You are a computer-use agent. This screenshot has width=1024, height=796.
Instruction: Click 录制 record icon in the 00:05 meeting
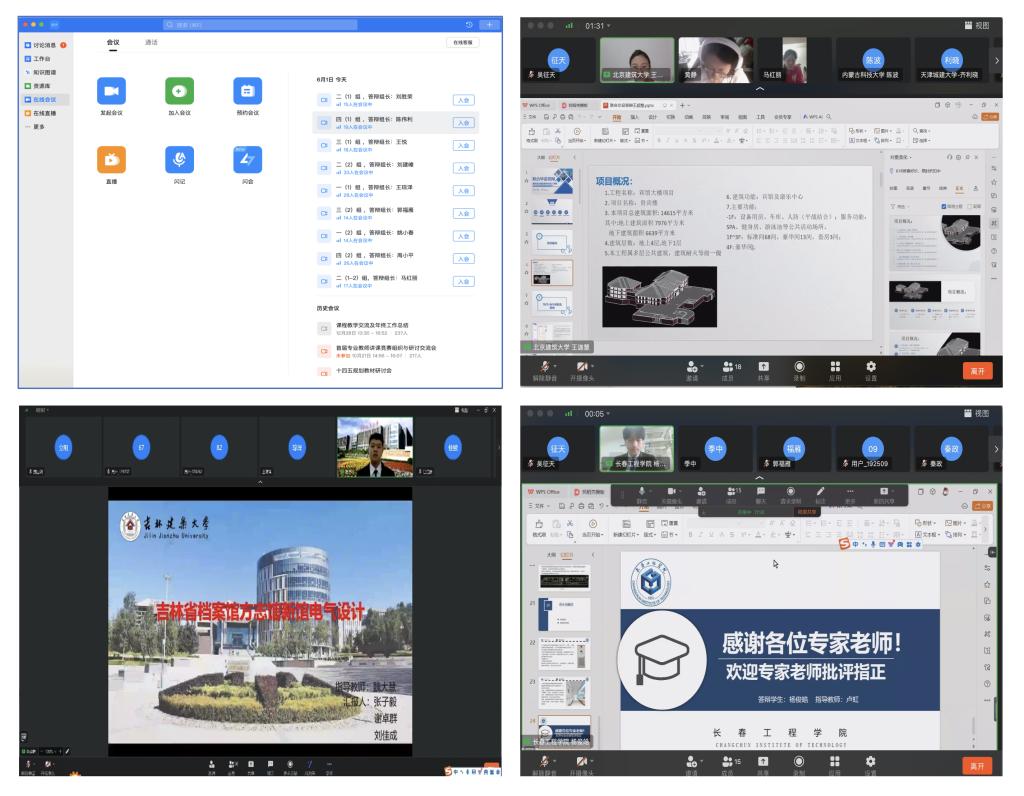point(799,763)
